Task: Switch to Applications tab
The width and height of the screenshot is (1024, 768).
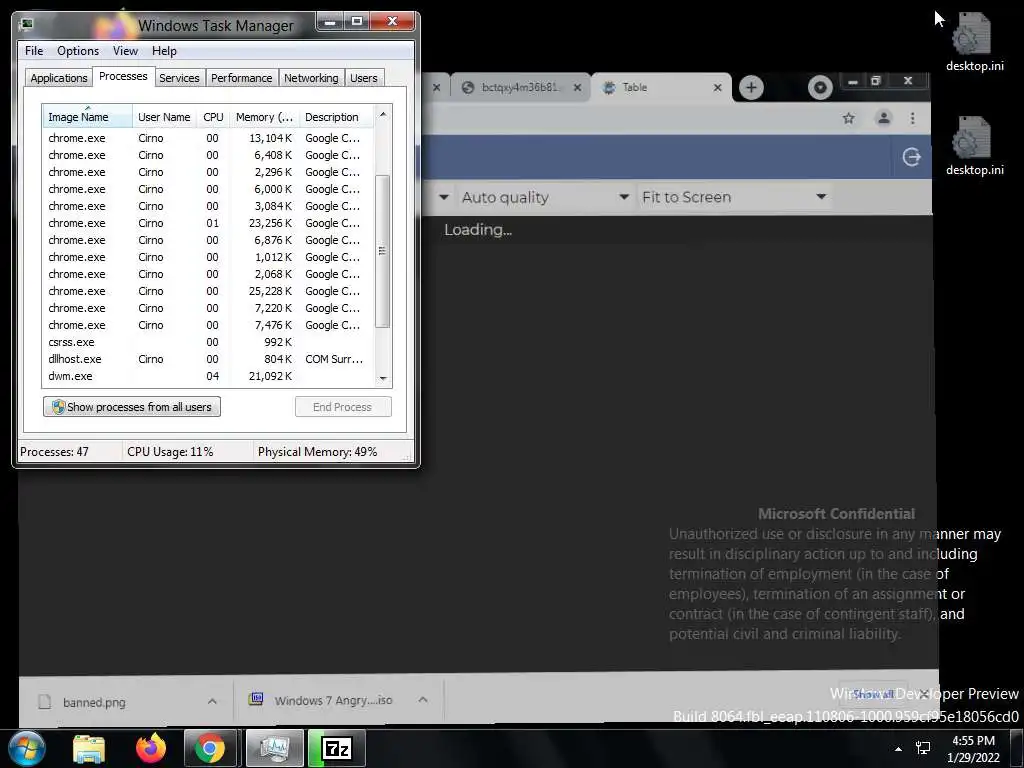Action: click(x=59, y=78)
